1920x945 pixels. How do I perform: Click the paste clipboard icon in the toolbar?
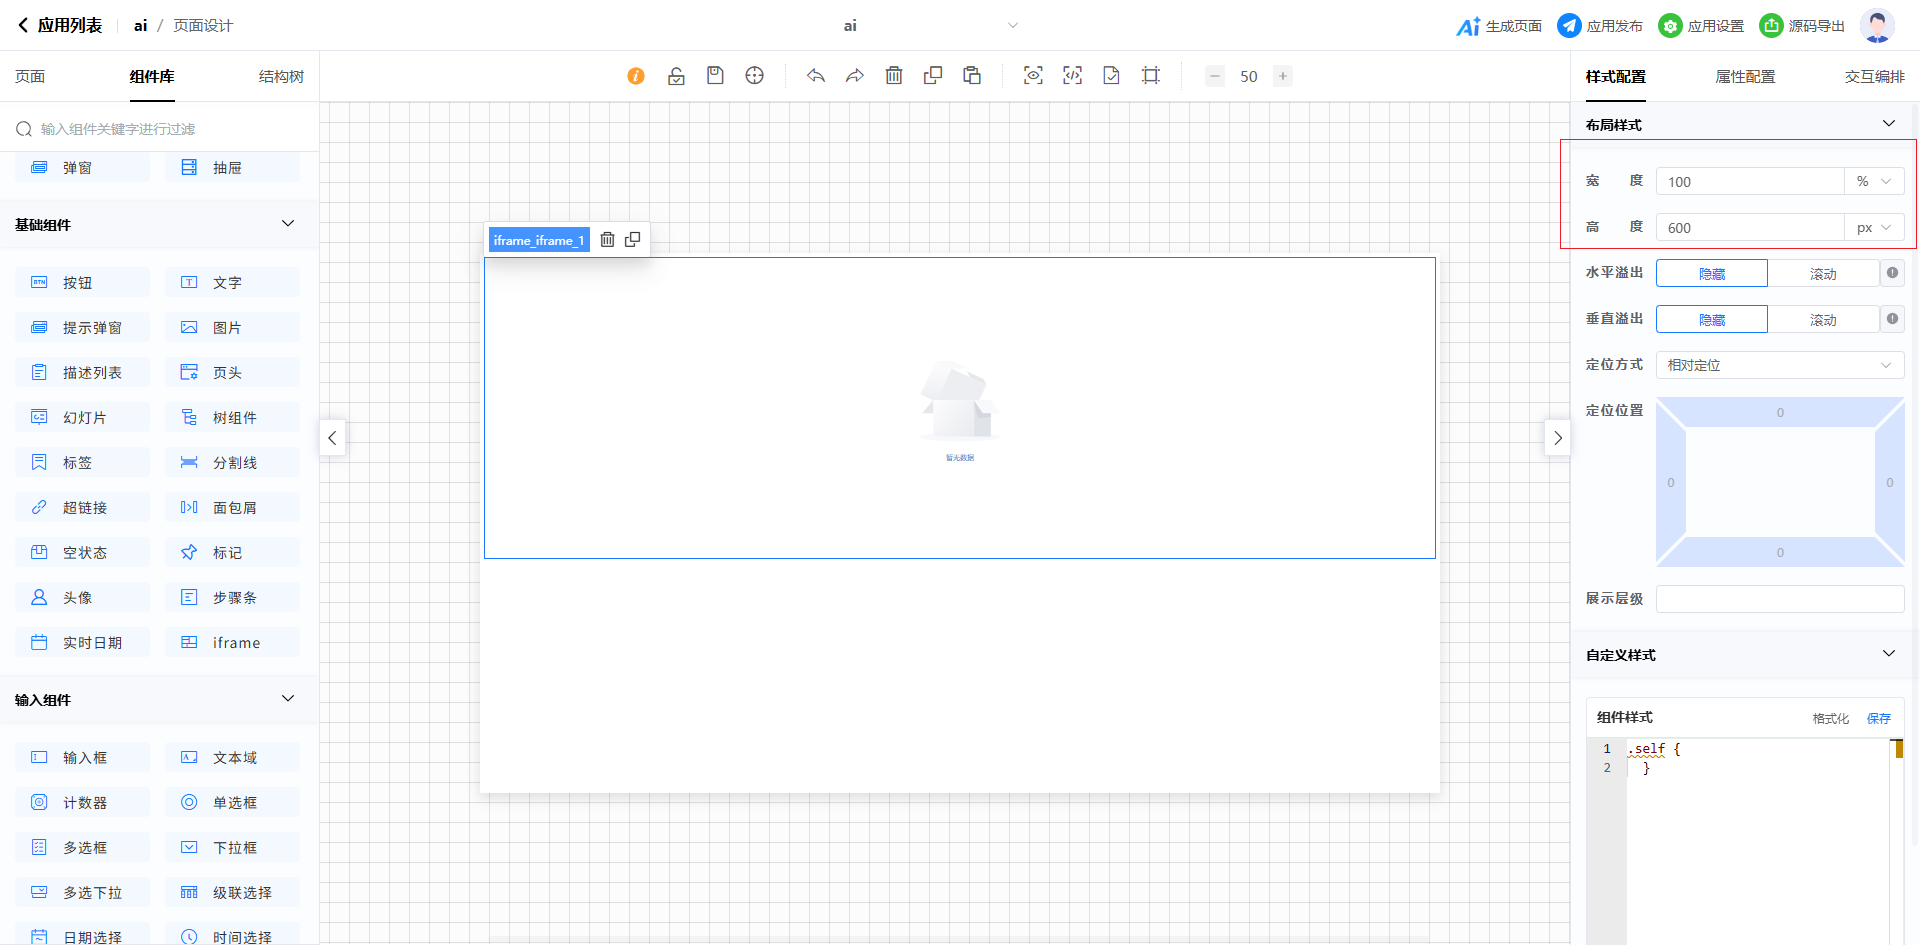pos(972,76)
